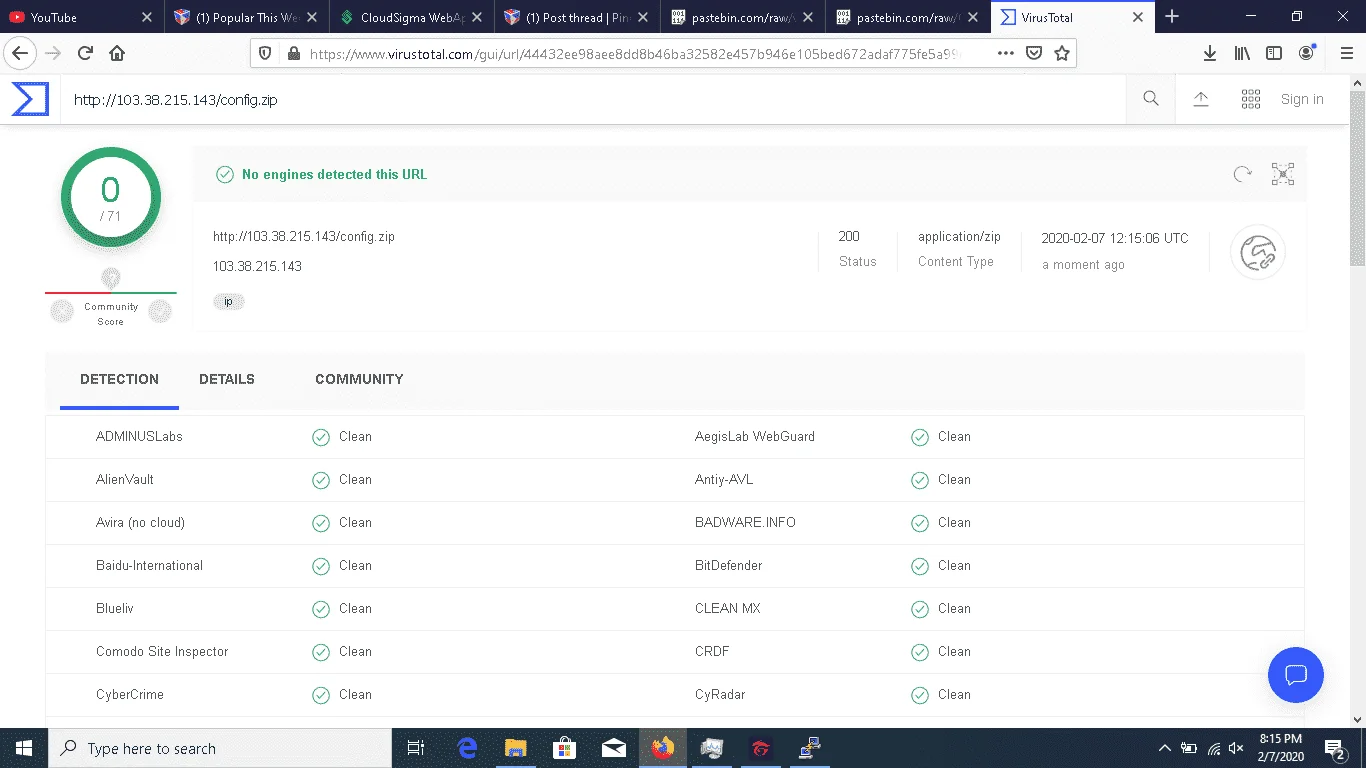Open the VirusTotal apps grid icon
The height and width of the screenshot is (768, 1366).
tap(1250, 98)
